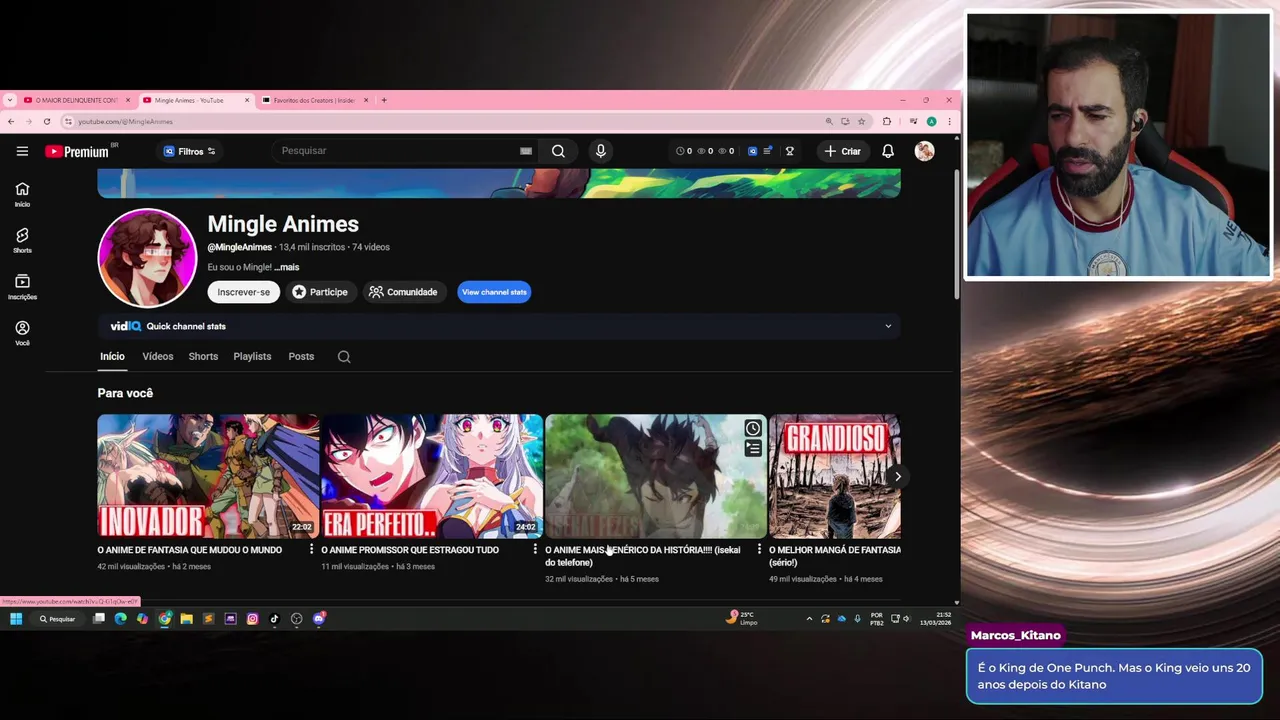Open TikTok from the taskbar
The height and width of the screenshot is (720, 1280).
coord(274,619)
